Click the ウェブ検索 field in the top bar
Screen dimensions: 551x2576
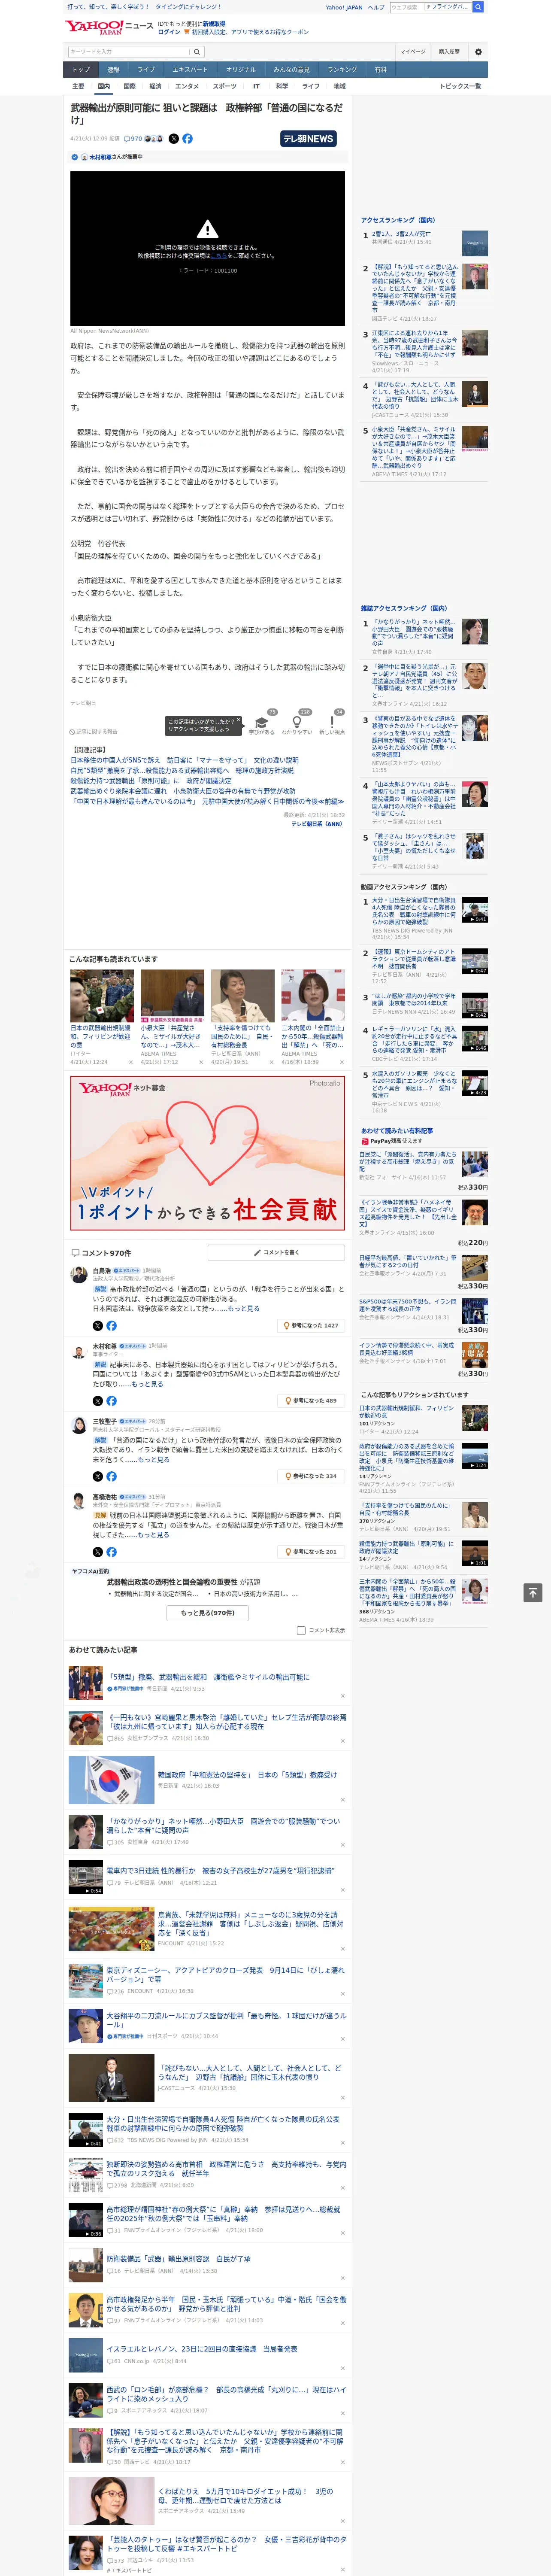click(x=406, y=7)
